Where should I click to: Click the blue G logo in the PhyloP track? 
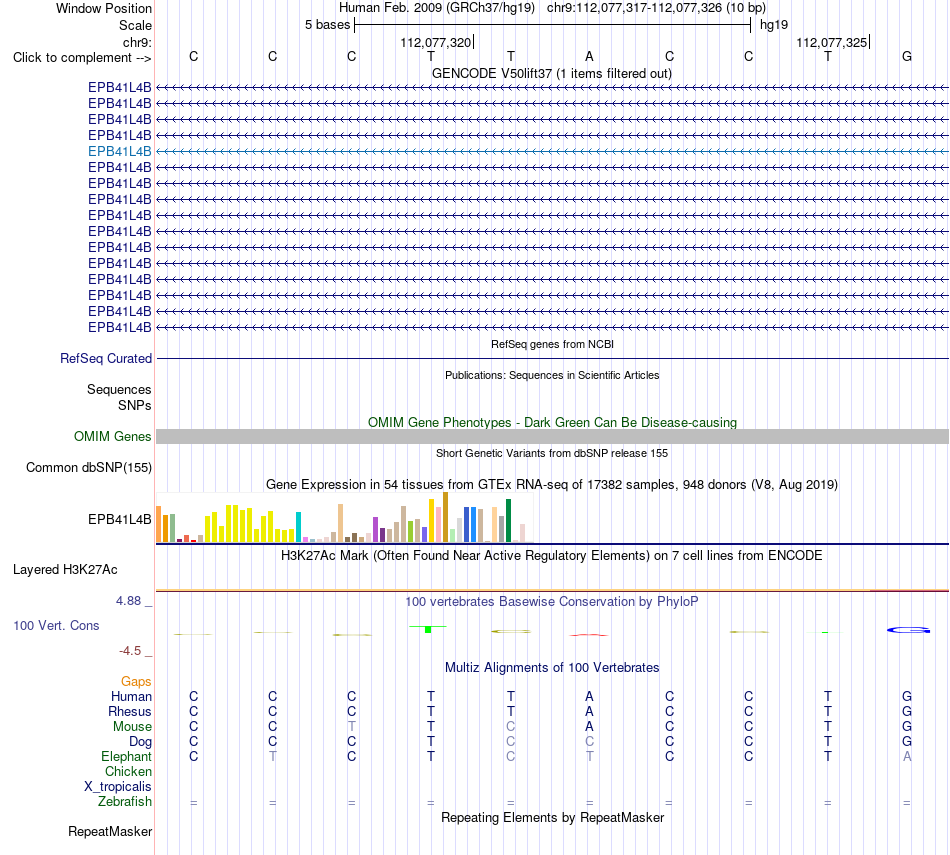(x=908, y=630)
